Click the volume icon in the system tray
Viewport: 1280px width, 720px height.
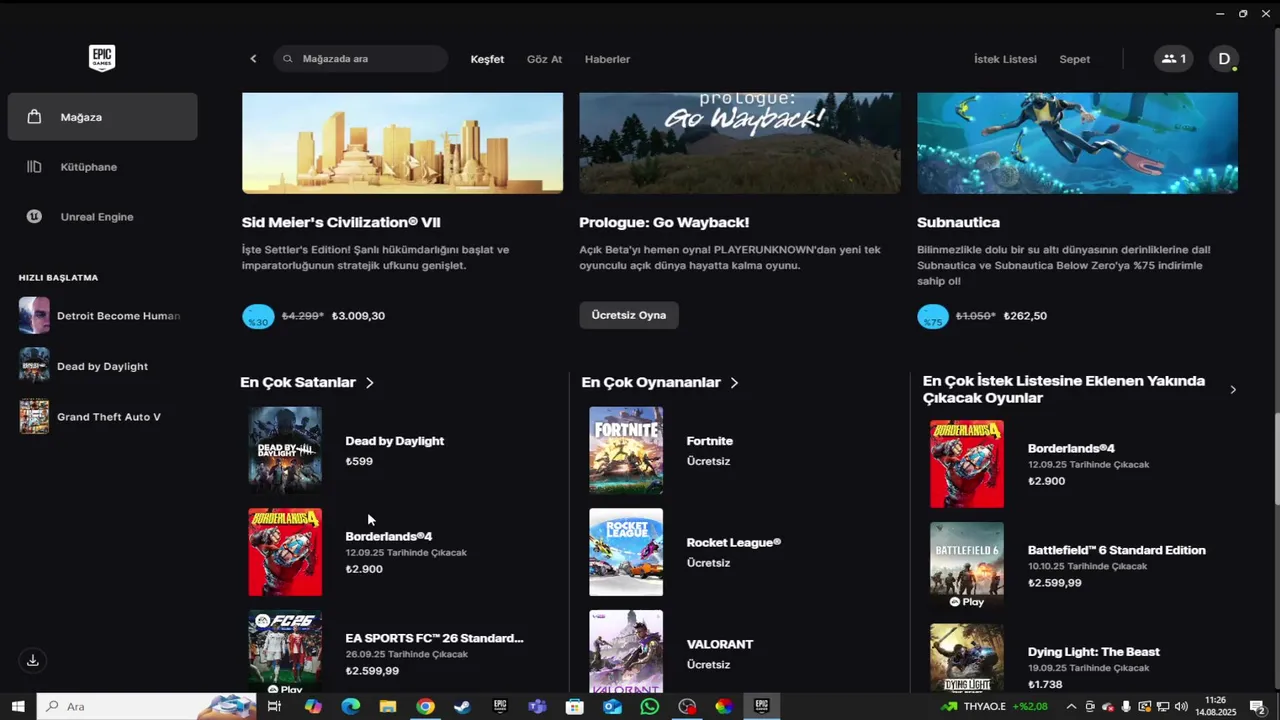[1181, 706]
